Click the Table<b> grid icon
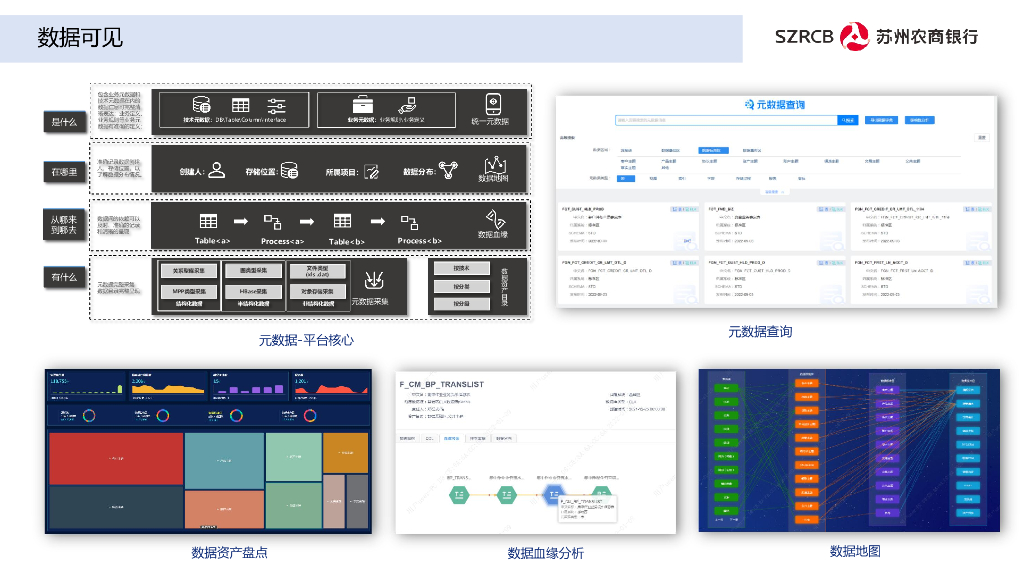The height and width of the screenshot is (574, 1024). (342, 221)
